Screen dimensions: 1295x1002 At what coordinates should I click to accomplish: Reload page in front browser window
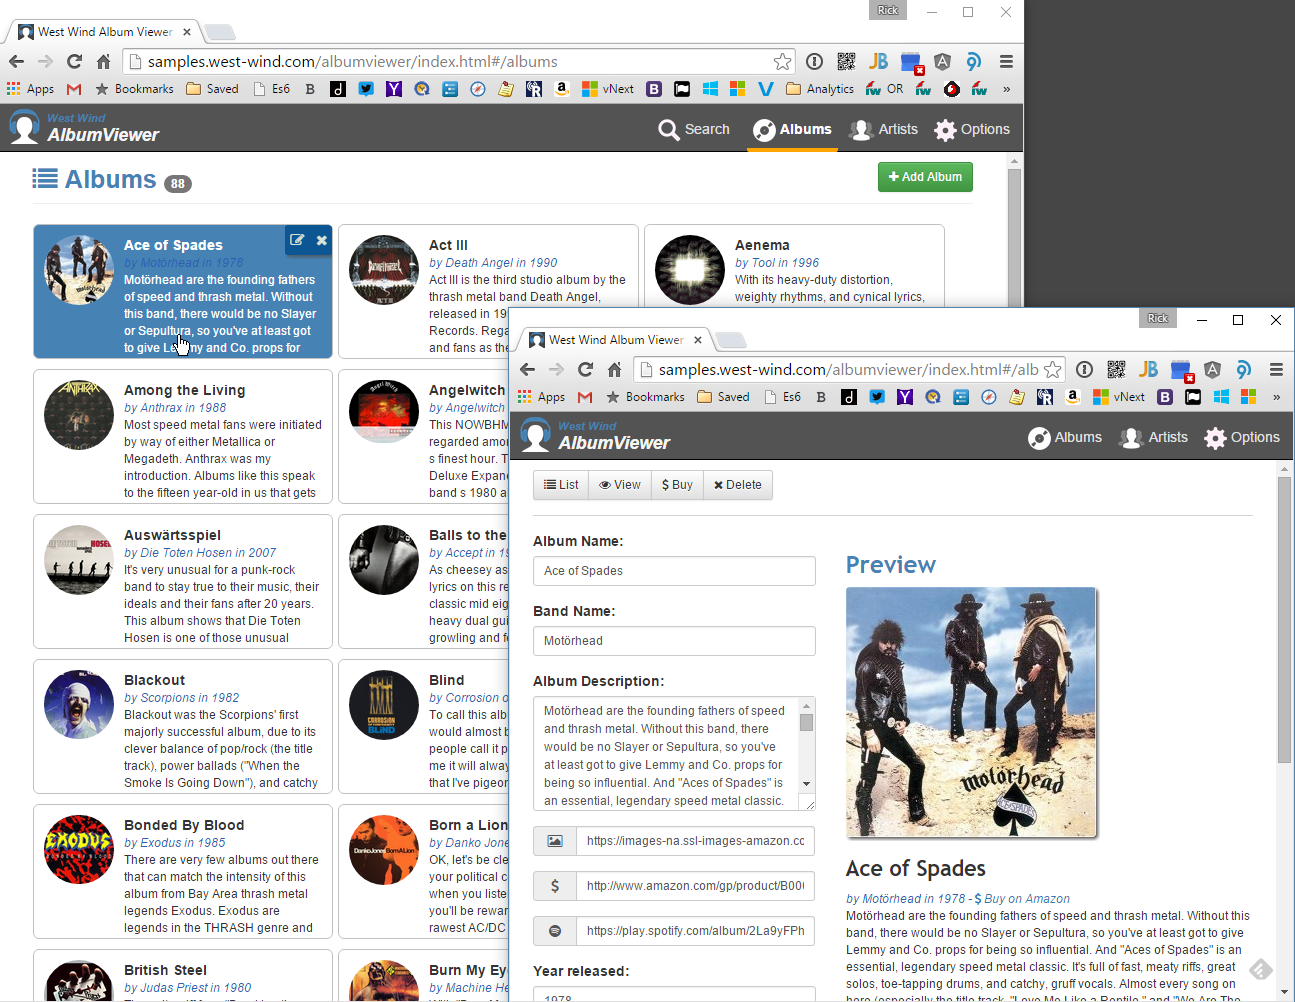(x=585, y=370)
